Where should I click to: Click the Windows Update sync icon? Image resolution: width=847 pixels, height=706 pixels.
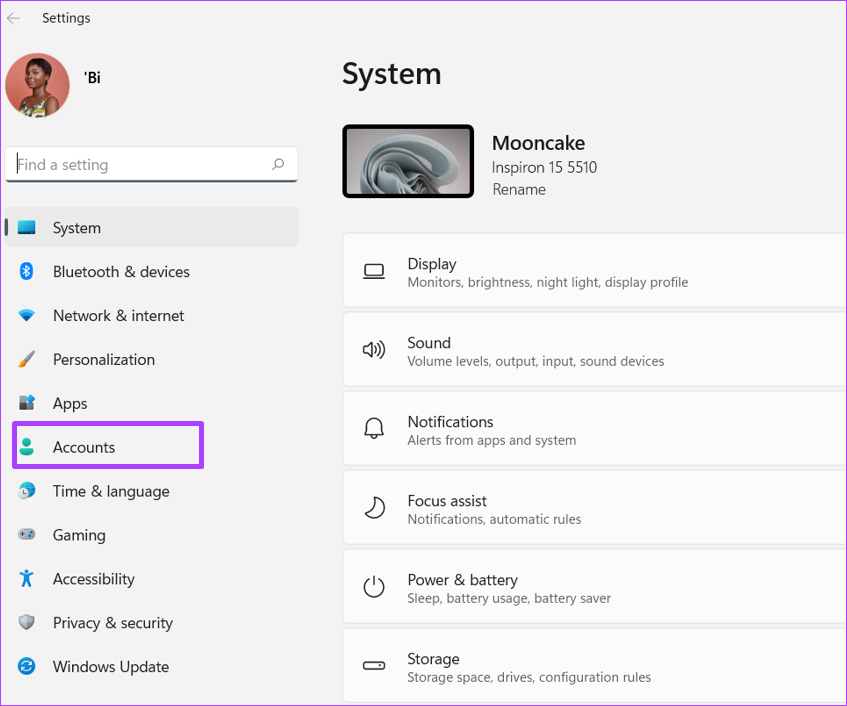pos(26,666)
